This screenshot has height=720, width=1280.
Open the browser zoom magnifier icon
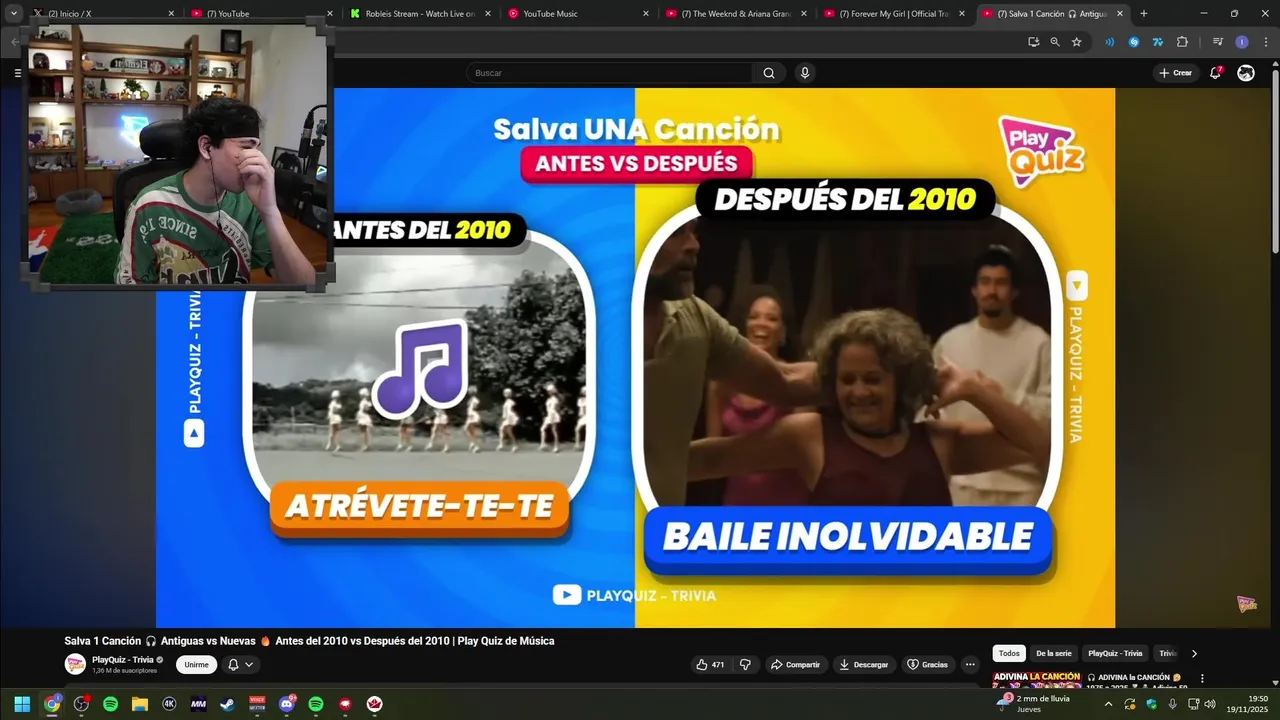1055,42
